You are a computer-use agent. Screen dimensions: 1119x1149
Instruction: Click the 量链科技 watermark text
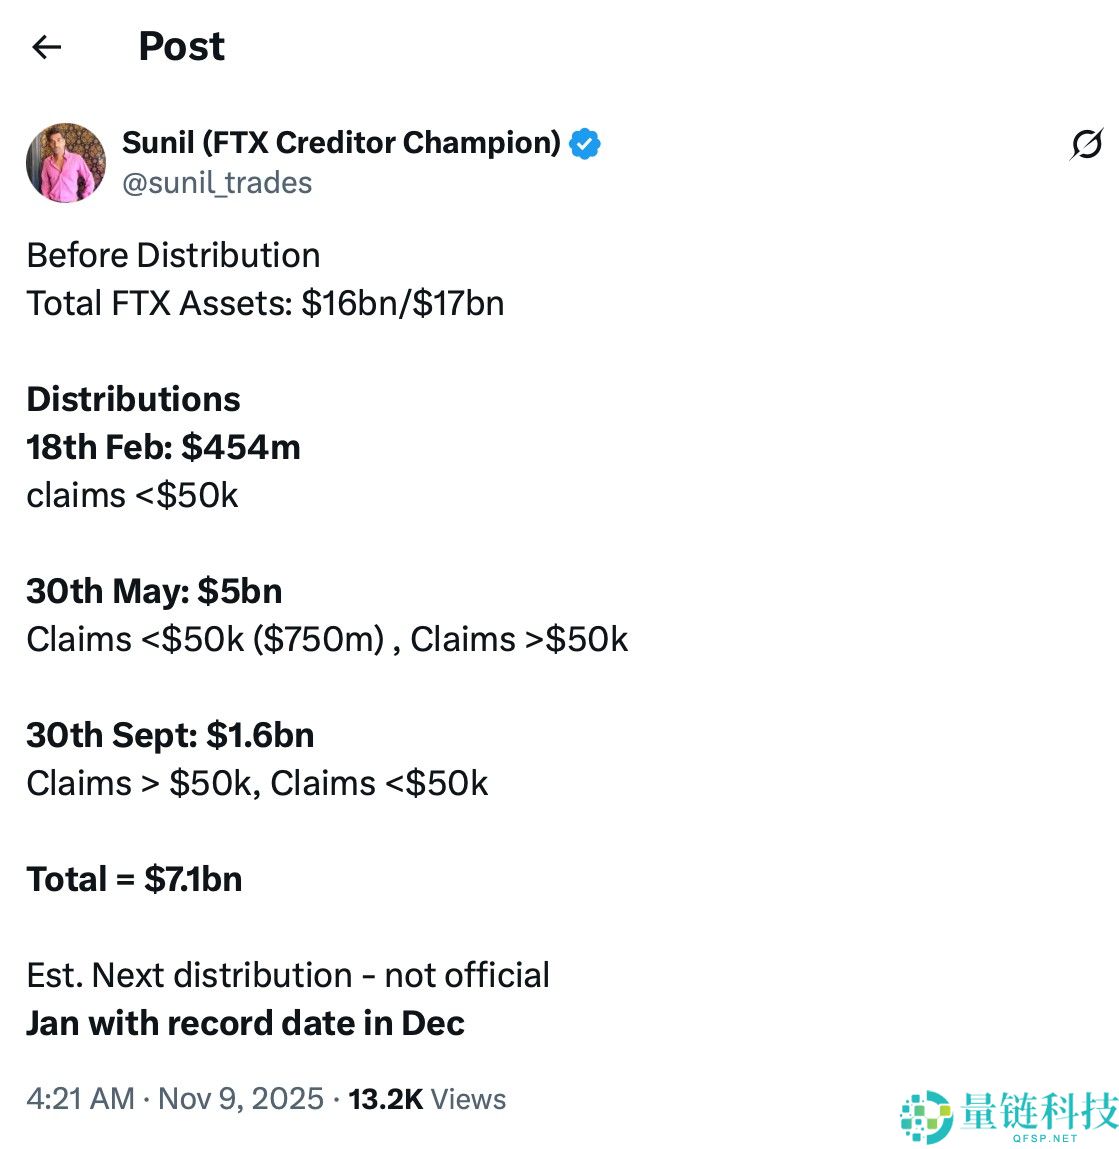point(1039,1110)
